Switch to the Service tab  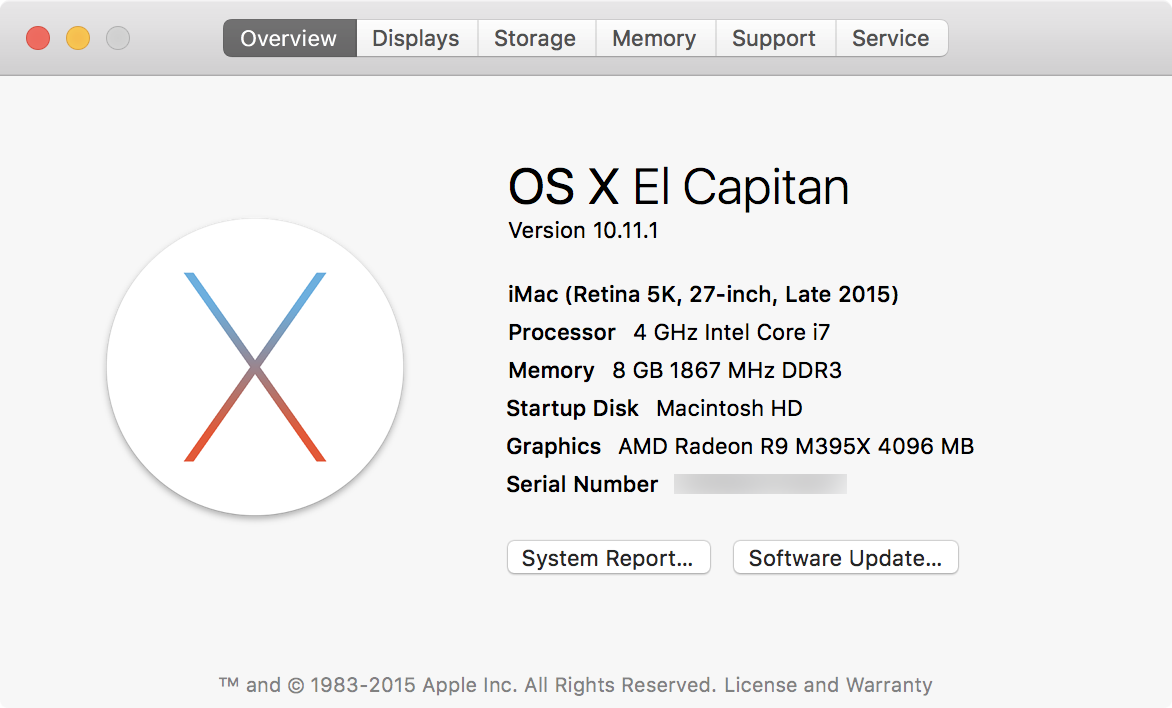tap(891, 38)
